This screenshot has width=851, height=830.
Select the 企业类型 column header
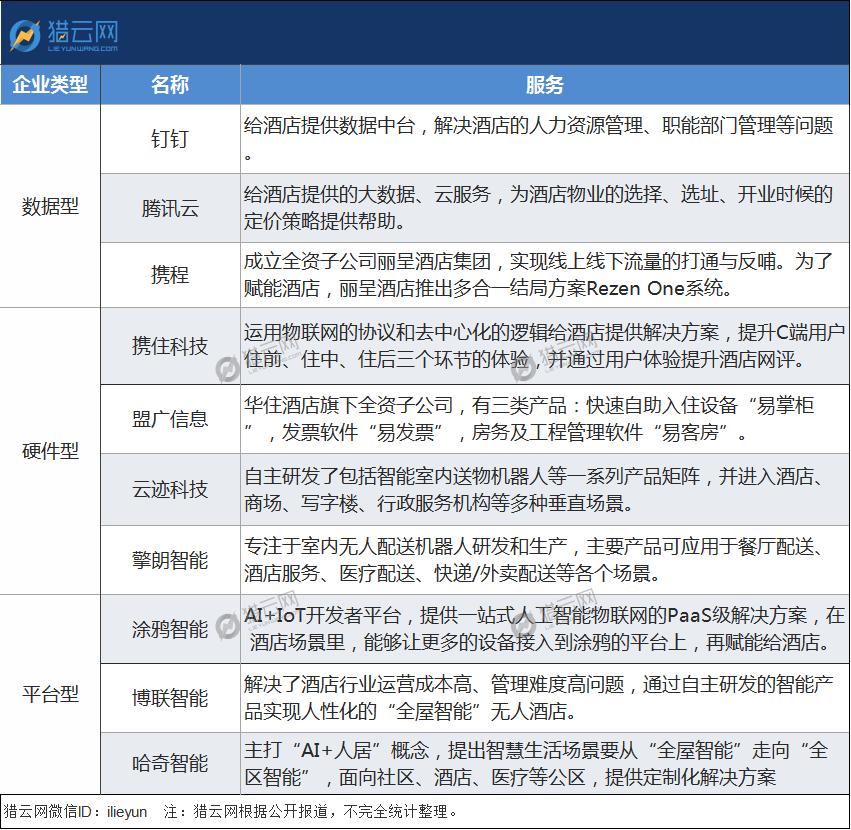pos(50,85)
